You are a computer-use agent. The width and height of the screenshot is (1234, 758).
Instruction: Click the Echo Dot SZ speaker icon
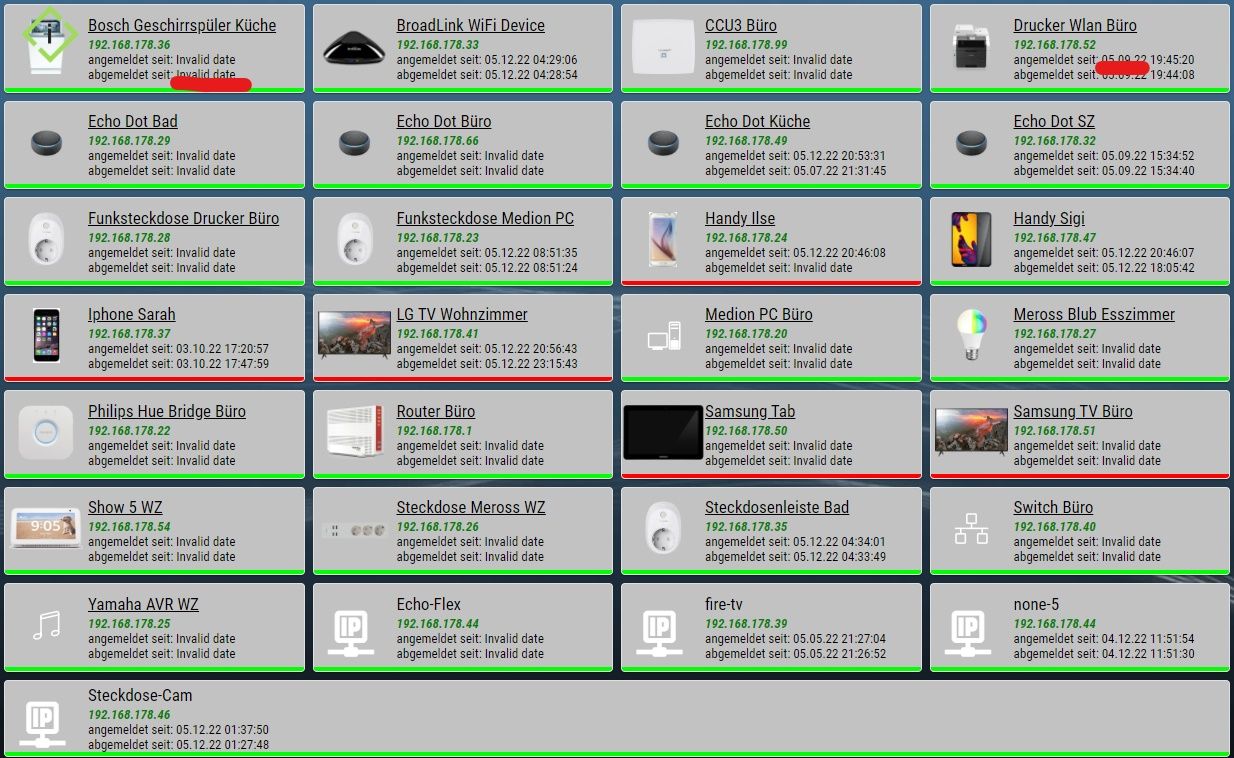click(x=972, y=143)
